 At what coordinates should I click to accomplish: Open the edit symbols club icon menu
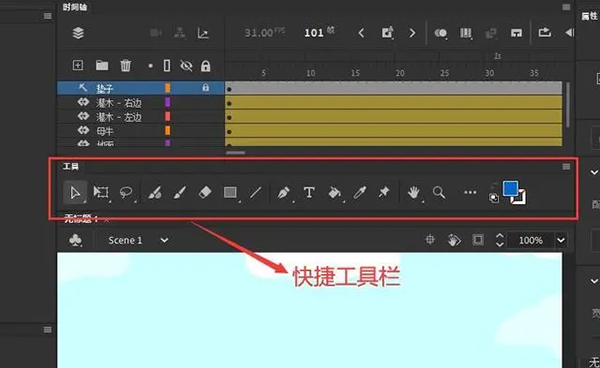[x=75, y=240]
